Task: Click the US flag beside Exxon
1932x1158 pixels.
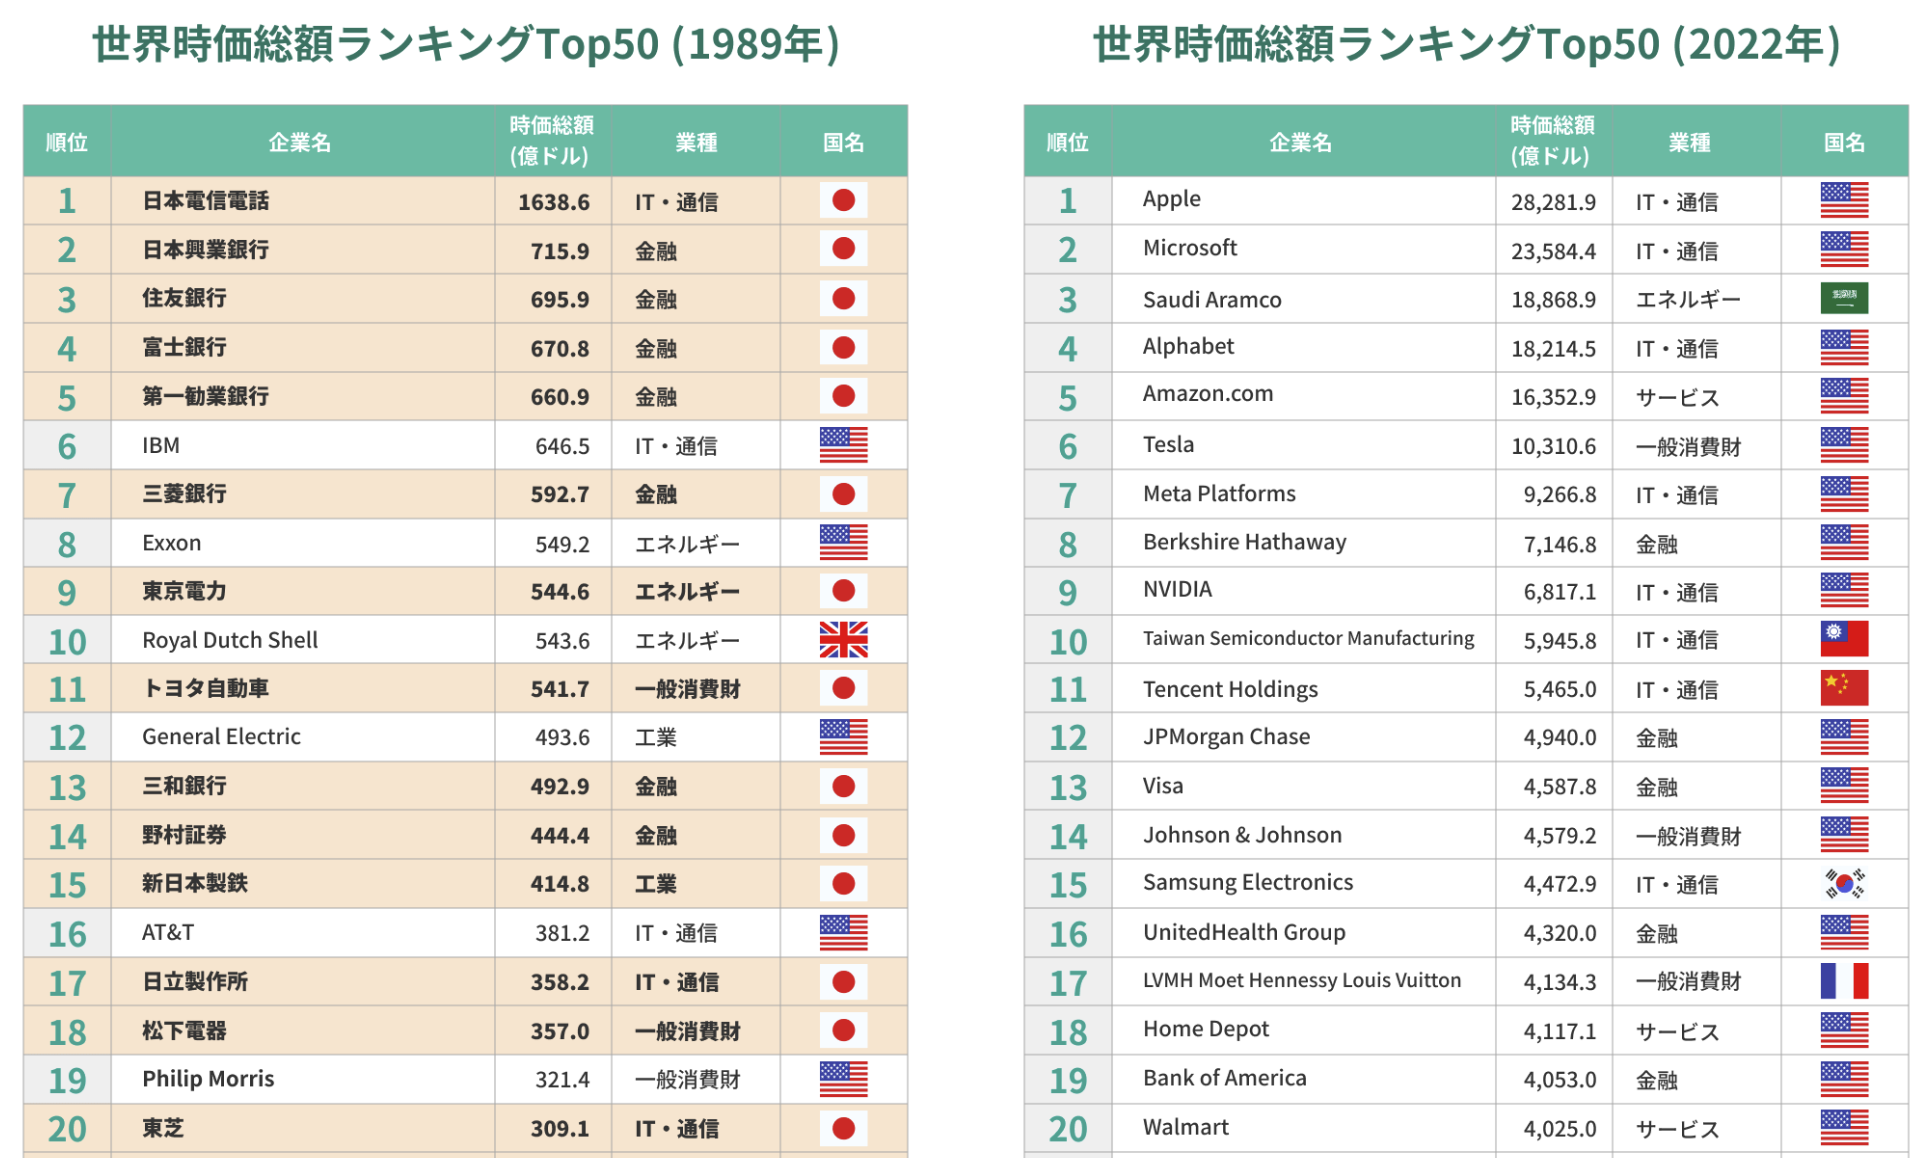Action: click(843, 543)
